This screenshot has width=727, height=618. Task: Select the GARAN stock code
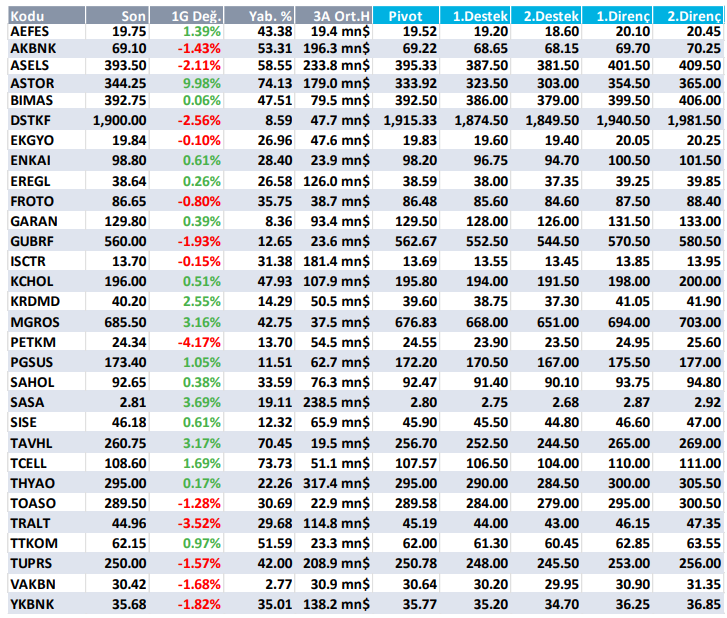(x=34, y=221)
